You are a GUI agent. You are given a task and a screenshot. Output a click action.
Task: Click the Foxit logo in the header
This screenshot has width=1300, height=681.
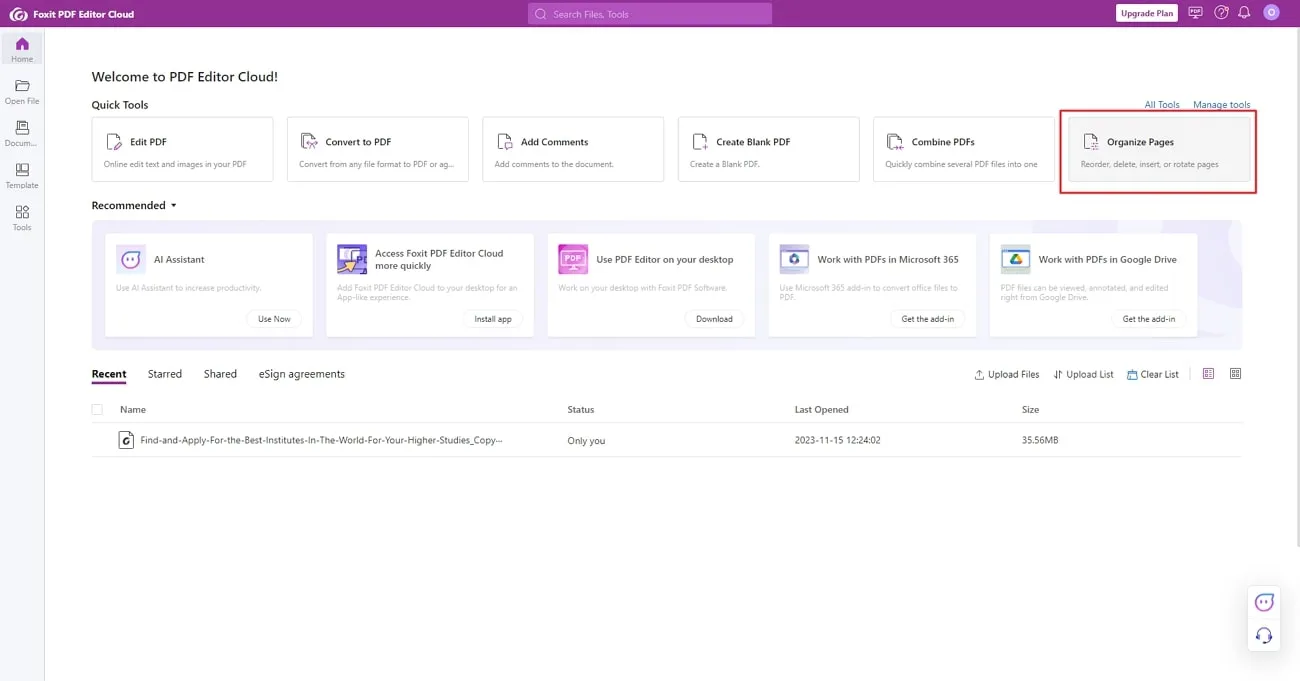(18, 14)
